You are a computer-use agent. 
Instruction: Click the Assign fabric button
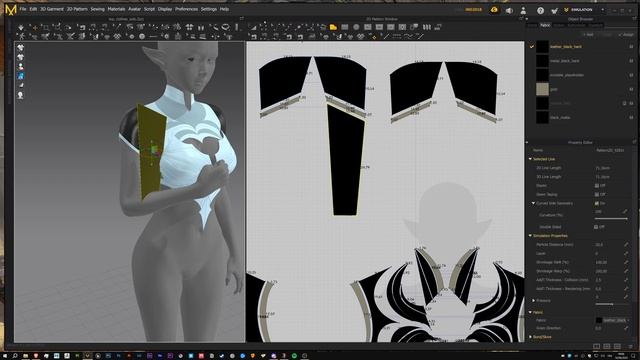pos(626,35)
